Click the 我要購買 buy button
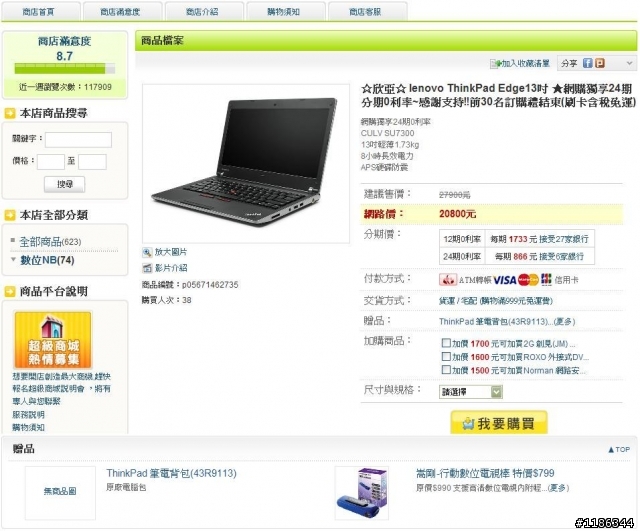Image resolution: width=640 pixels, height=531 pixels. tap(499, 423)
